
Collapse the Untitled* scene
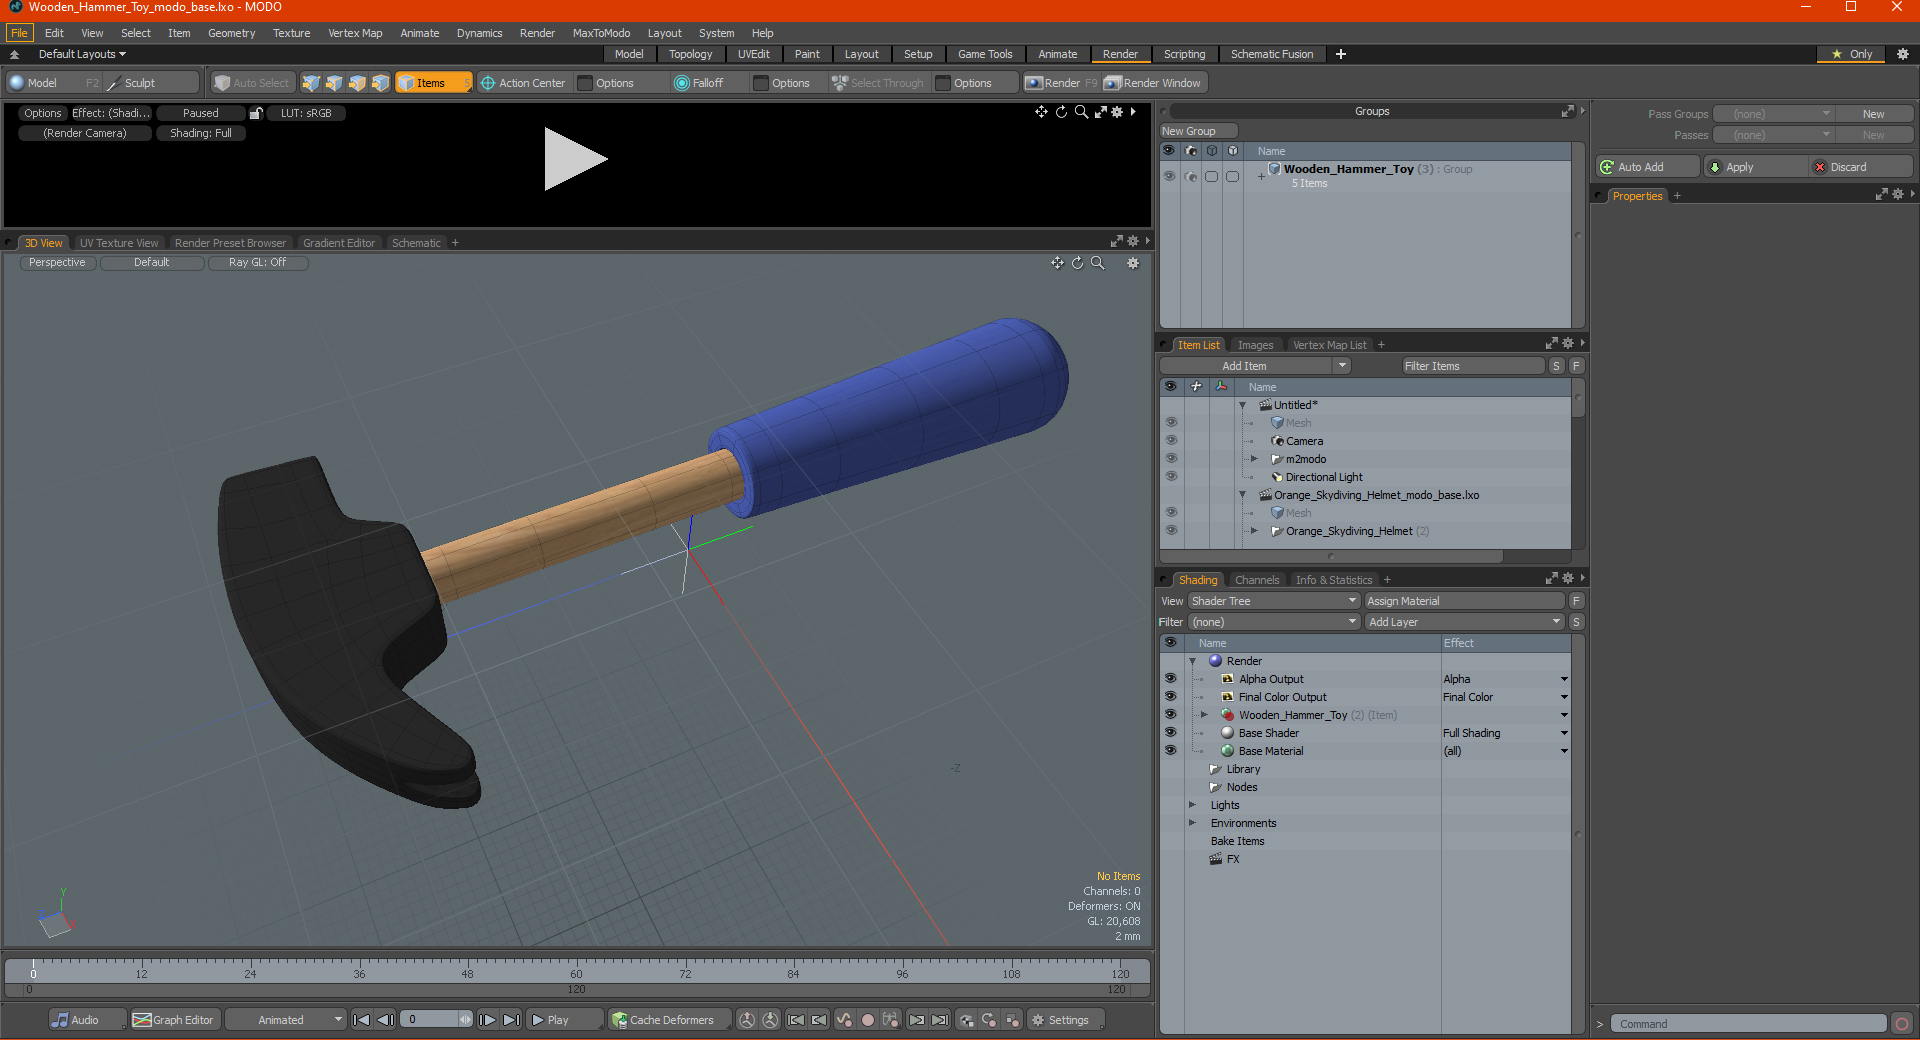[1243, 405]
